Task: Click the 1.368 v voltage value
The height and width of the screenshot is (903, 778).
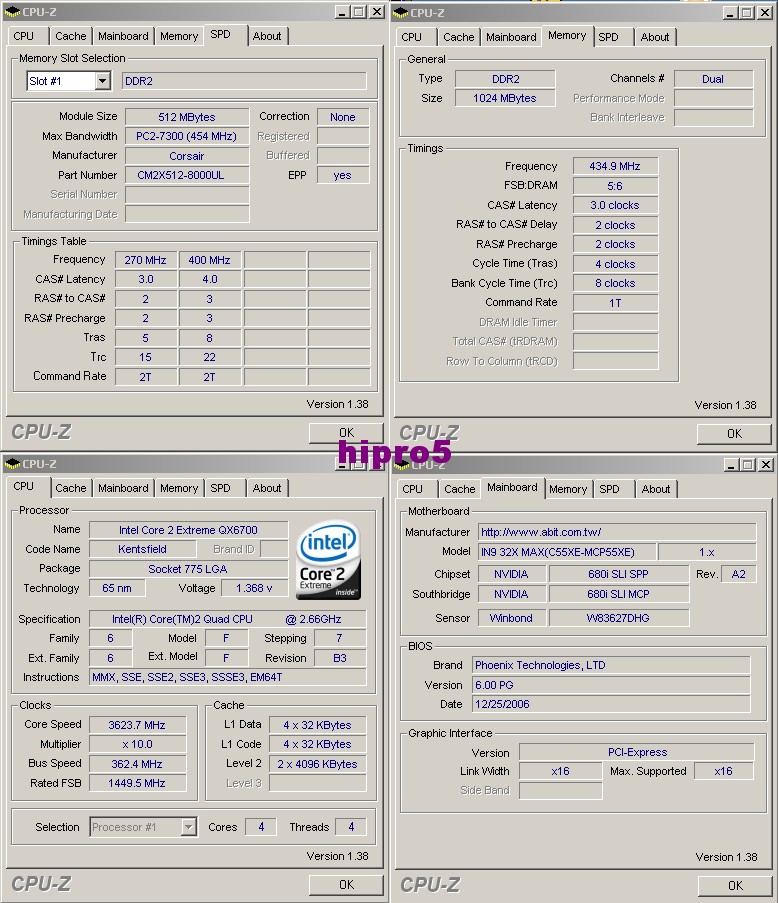Action: (x=255, y=589)
